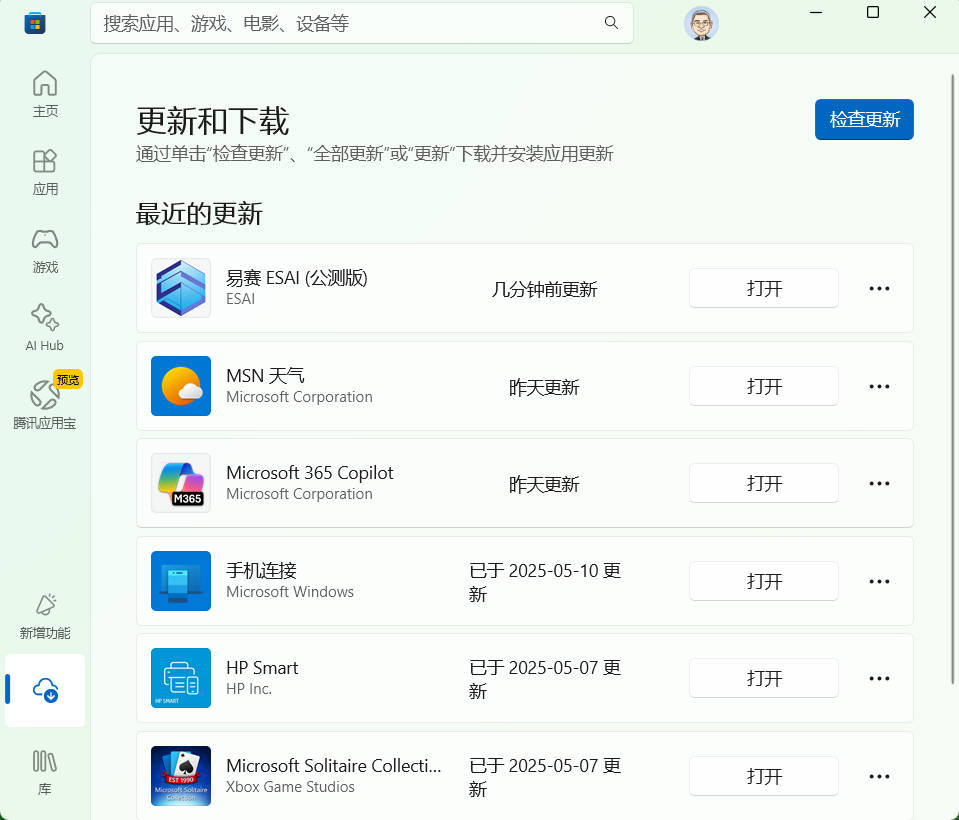
Task: Click the HP Smart app name
Action: [x=262, y=668]
